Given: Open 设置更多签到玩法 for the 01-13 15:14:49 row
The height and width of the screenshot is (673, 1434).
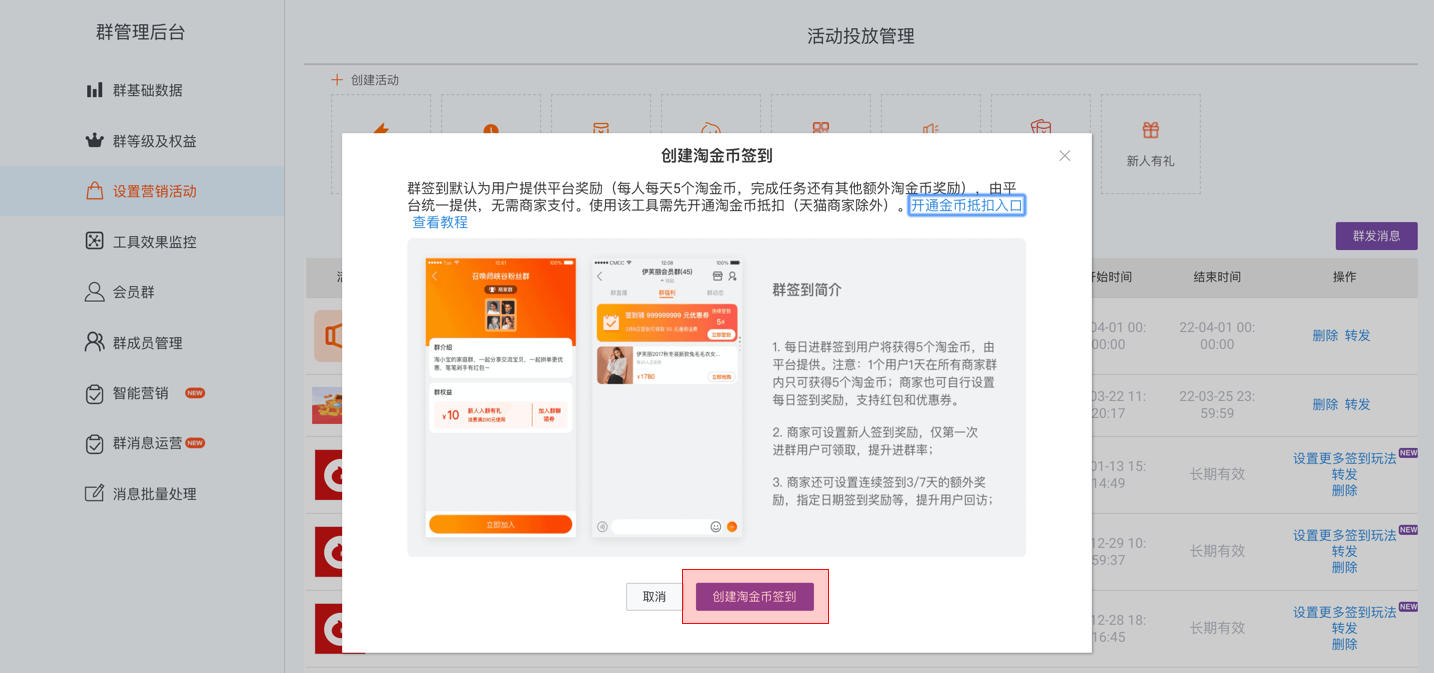Looking at the screenshot, I should point(1345,459).
